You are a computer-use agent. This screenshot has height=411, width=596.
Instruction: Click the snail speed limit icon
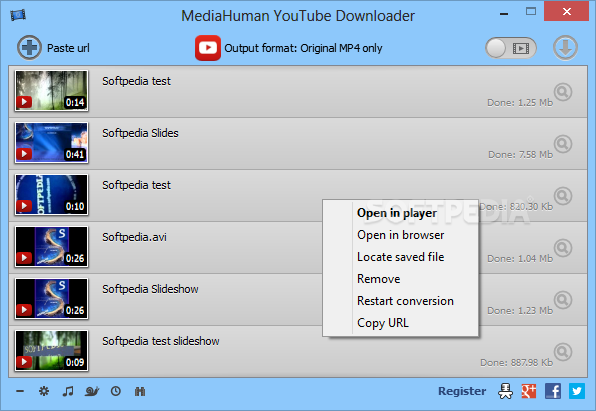(92, 391)
